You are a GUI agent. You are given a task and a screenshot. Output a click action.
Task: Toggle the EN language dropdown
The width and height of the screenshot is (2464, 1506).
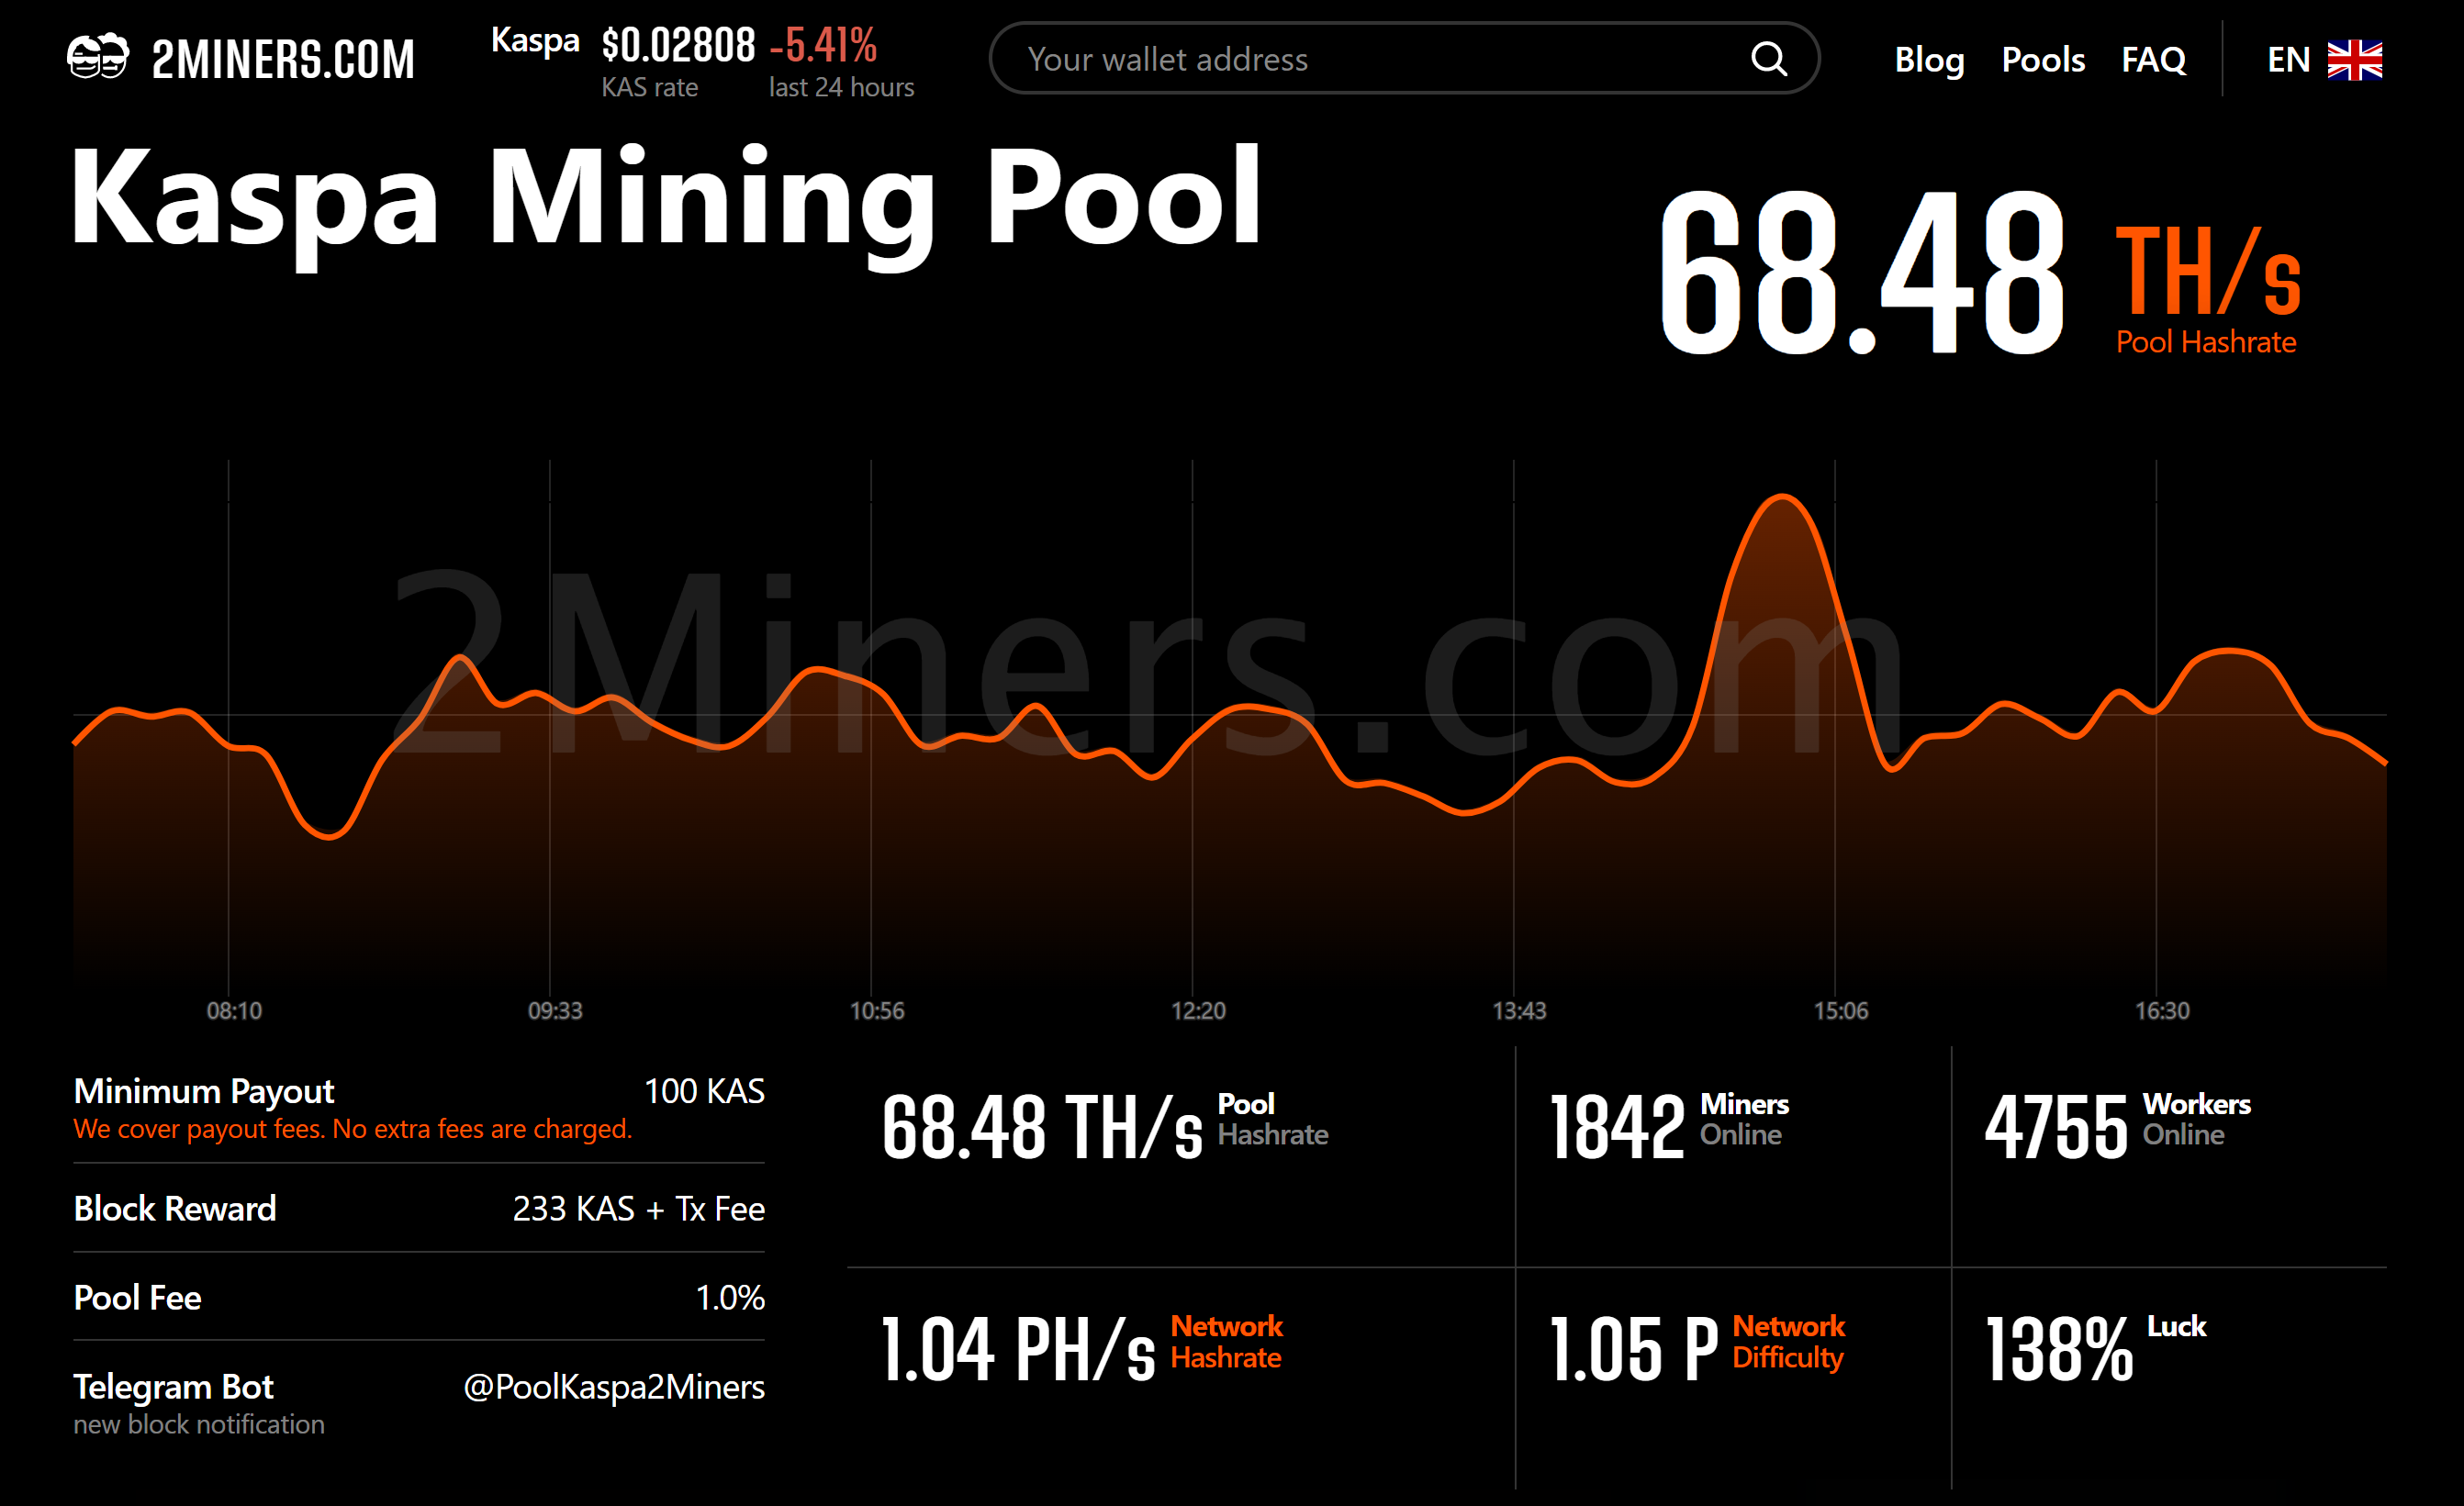pos(2324,60)
